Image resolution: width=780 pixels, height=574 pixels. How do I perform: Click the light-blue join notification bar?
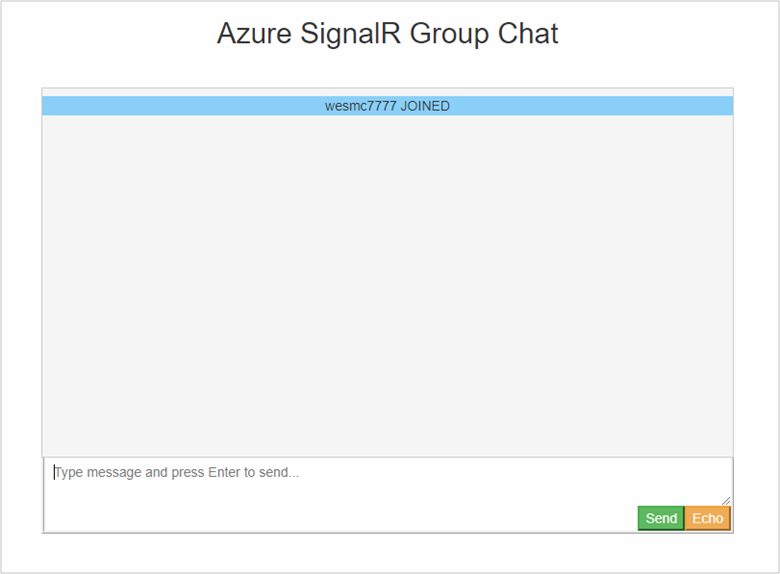coord(388,106)
